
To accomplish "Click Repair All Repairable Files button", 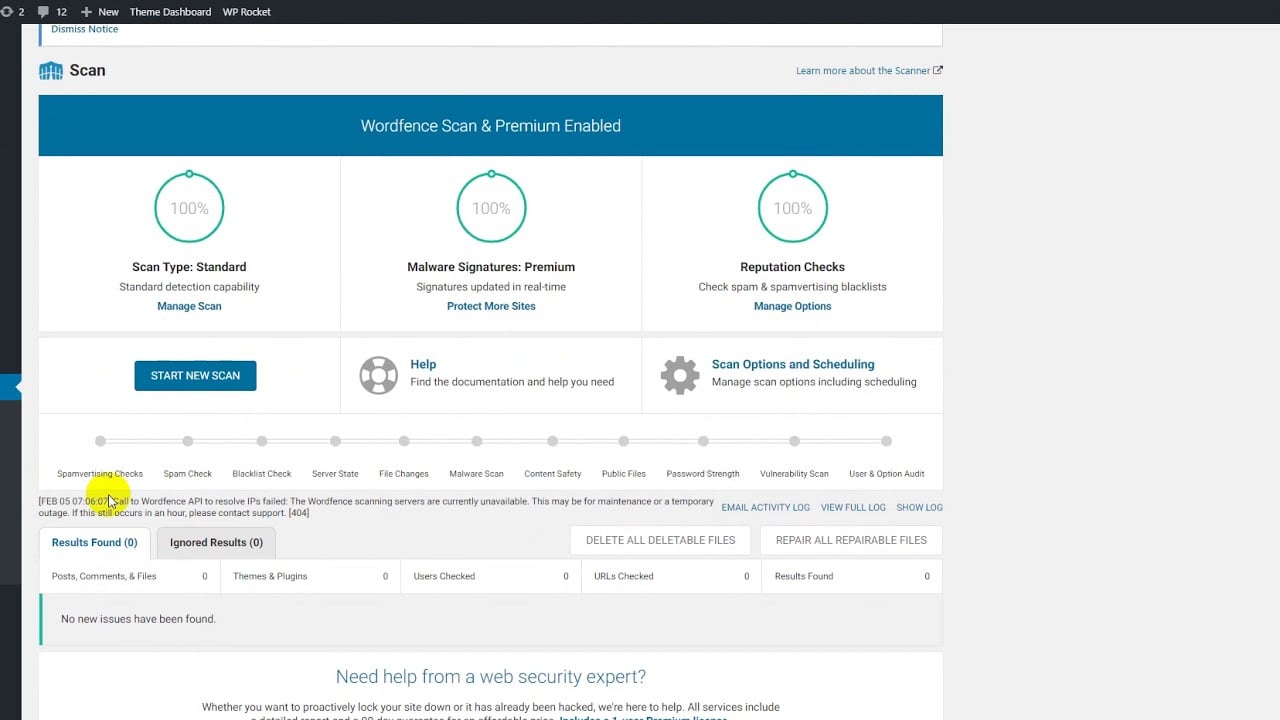I will coord(851,540).
